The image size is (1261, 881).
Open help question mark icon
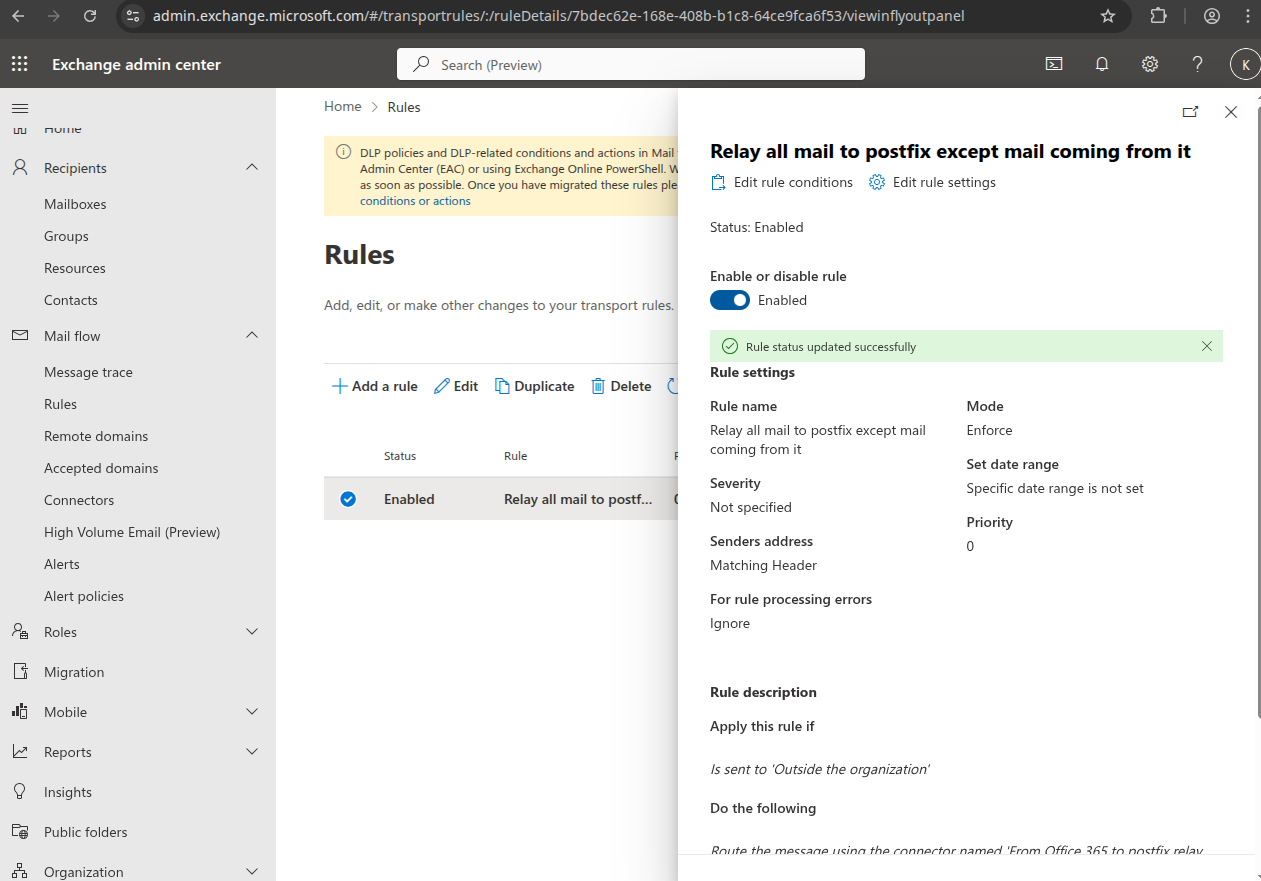pos(1198,64)
